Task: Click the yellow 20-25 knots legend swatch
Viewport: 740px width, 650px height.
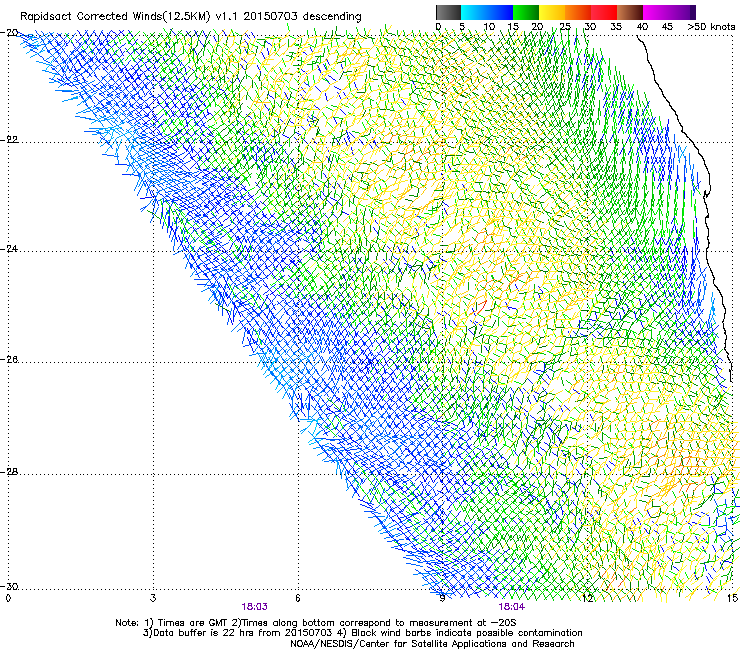Action: pos(552,12)
